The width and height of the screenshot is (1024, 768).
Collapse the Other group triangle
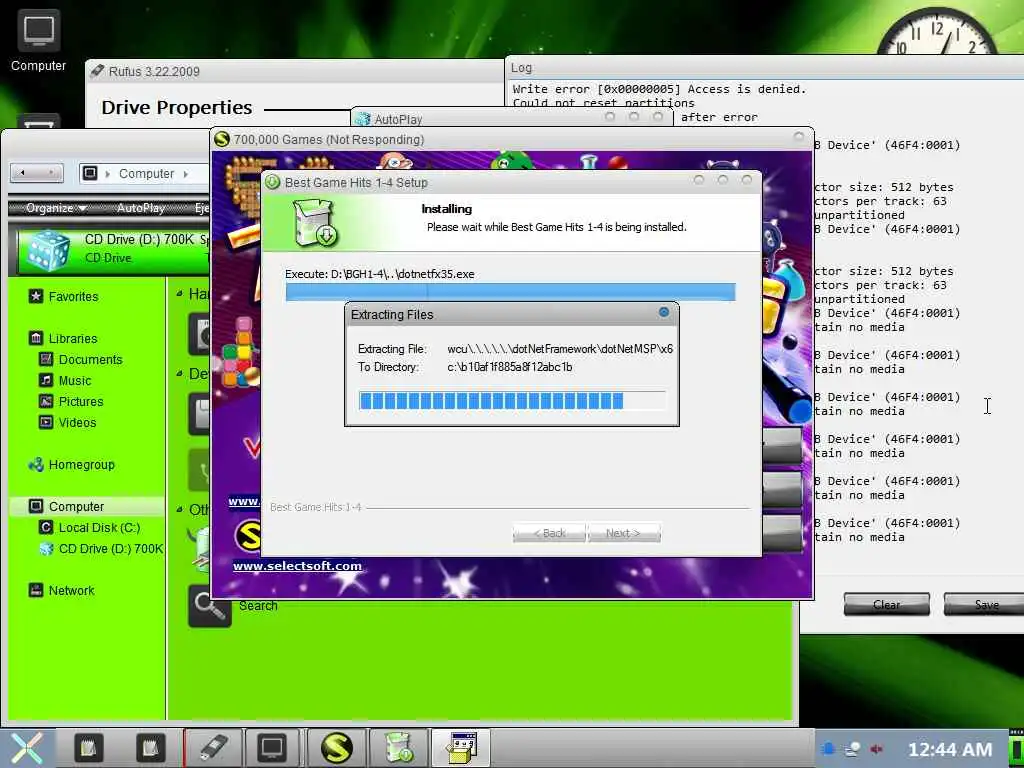[180, 509]
